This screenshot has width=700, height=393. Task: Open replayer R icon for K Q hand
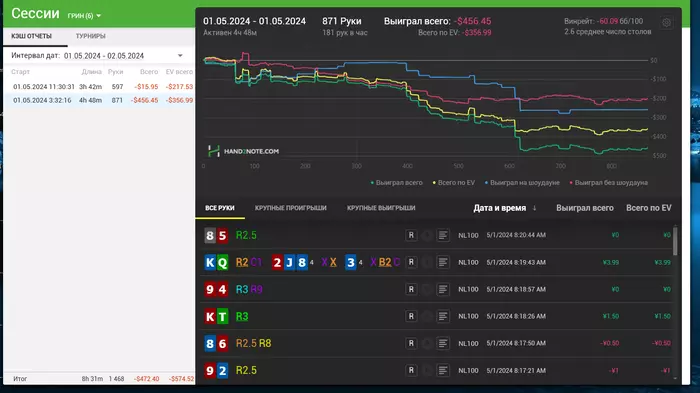(x=411, y=262)
